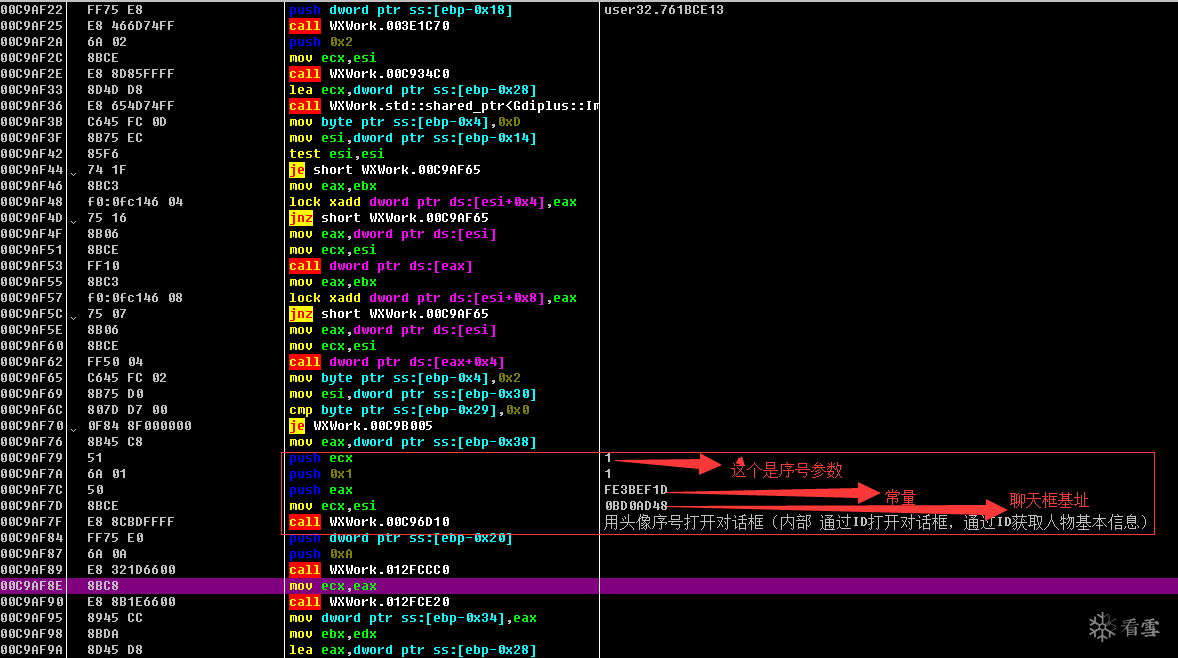1178x658 pixels.
Task: Select the push eax instruction
Action: click(x=321, y=490)
